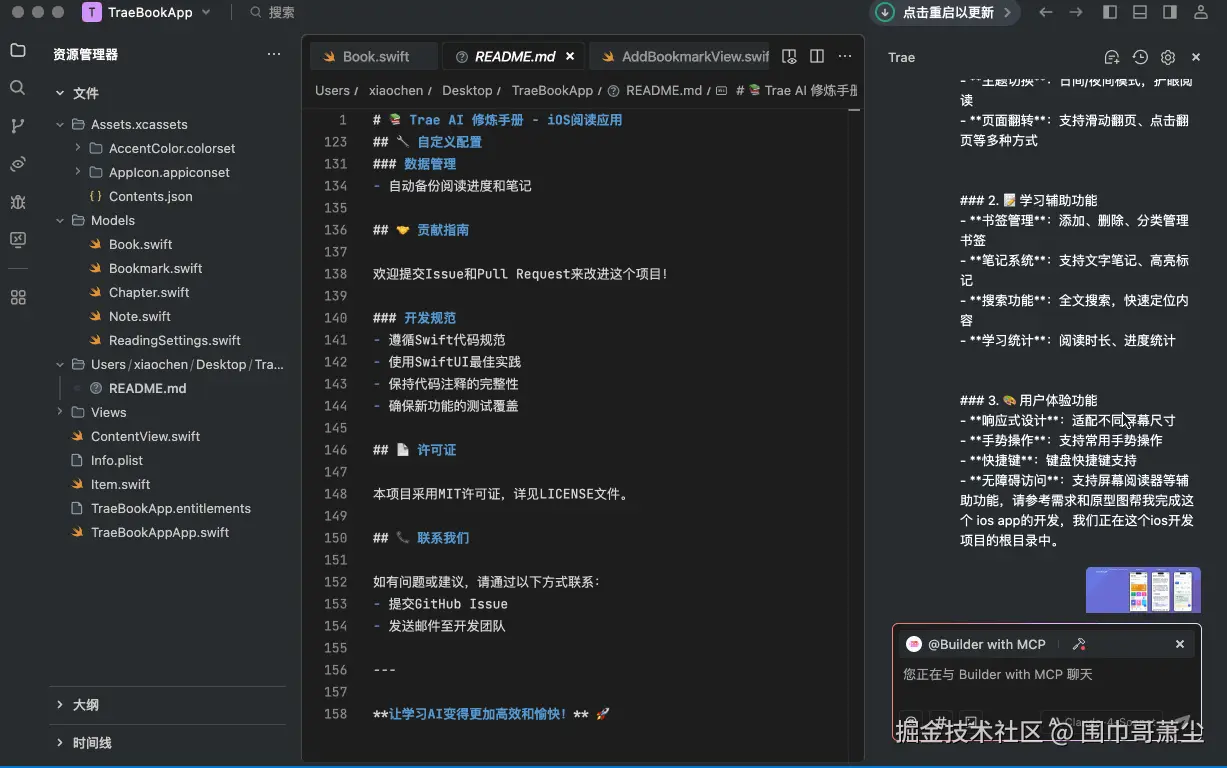
Task: Open the user account icon
Action: click(1202, 12)
